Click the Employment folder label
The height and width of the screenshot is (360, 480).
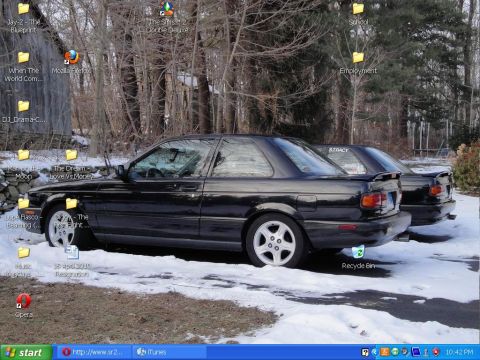point(358,71)
